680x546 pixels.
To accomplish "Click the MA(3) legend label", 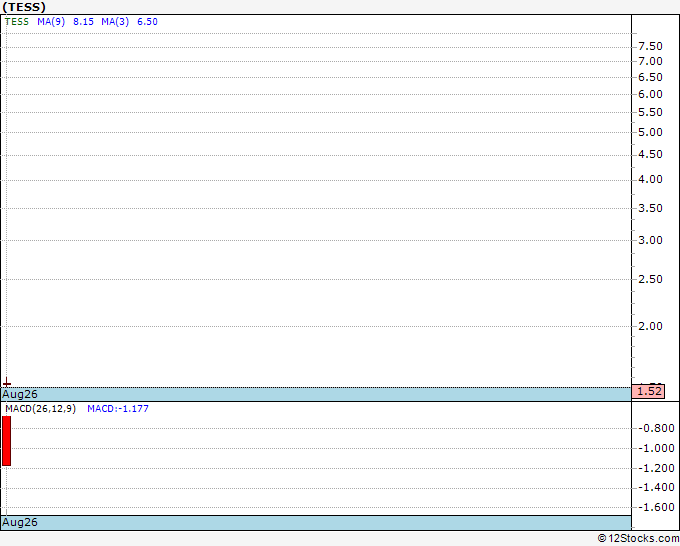I will pyautogui.click(x=115, y=22).
